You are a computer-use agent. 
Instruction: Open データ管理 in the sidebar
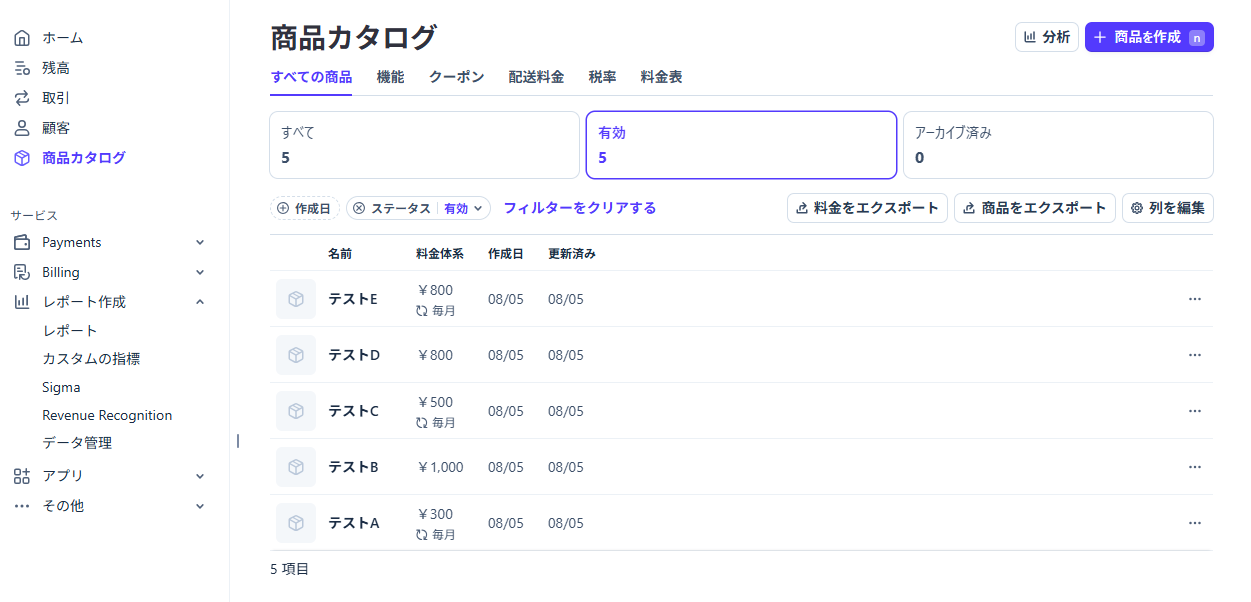tap(77, 443)
